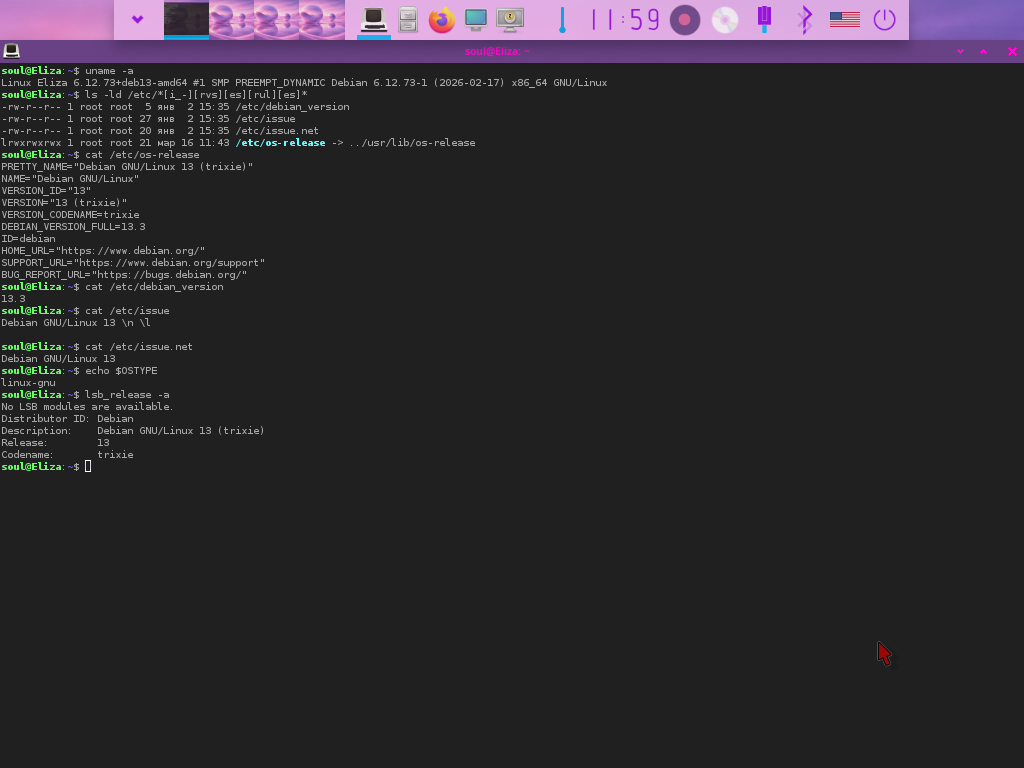Click the 11:59 panel clock

click(x=625, y=19)
